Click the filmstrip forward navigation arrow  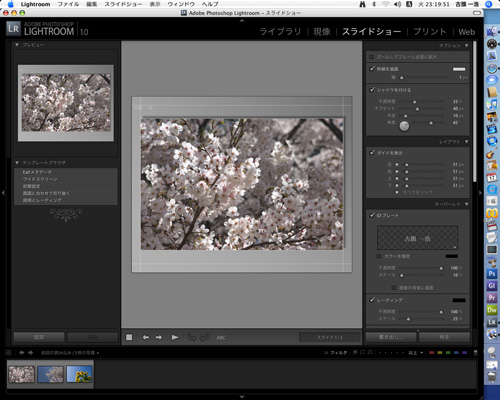click(x=30, y=352)
